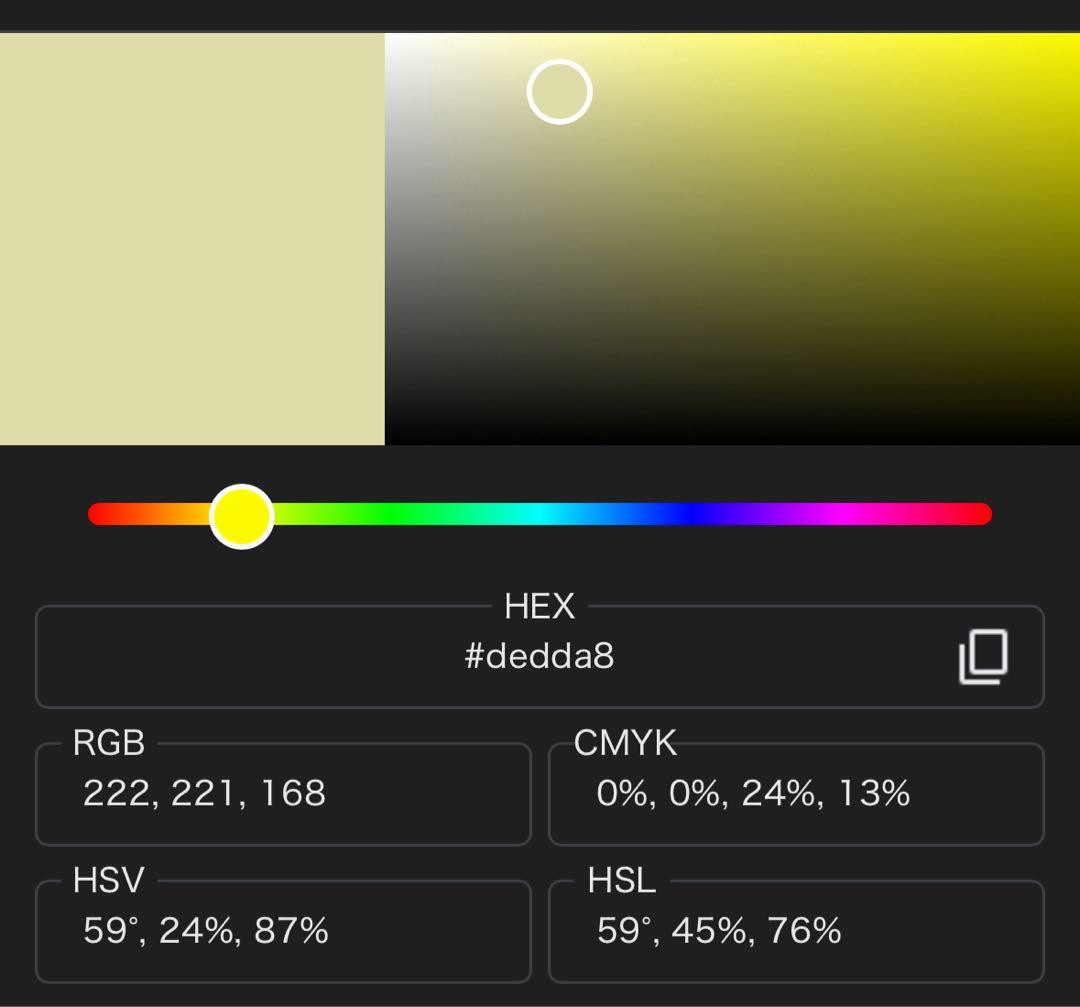Pick blue on the hue slider

[x=690, y=514]
